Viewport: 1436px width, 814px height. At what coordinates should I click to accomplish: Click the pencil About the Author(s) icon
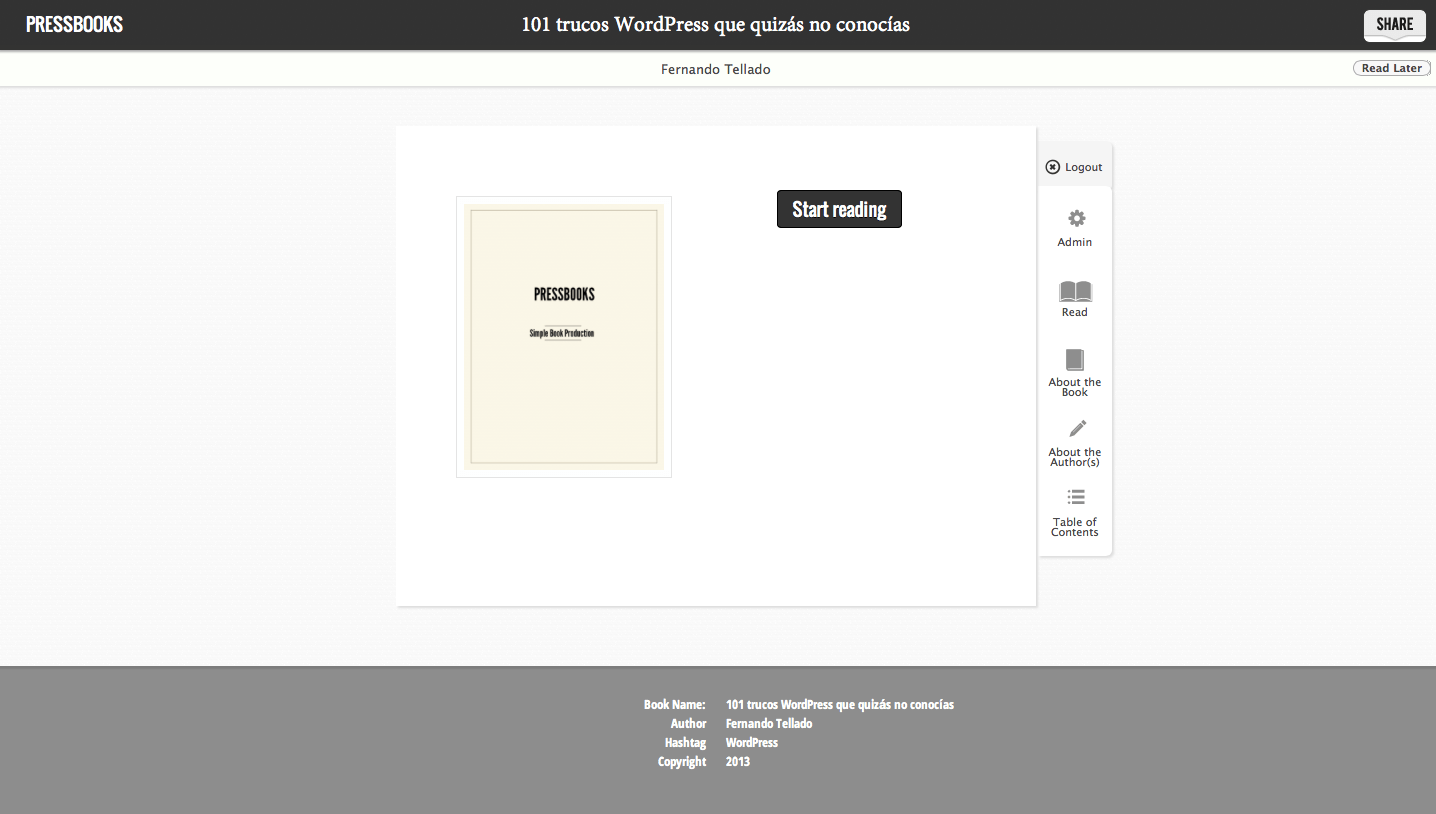(1077, 428)
